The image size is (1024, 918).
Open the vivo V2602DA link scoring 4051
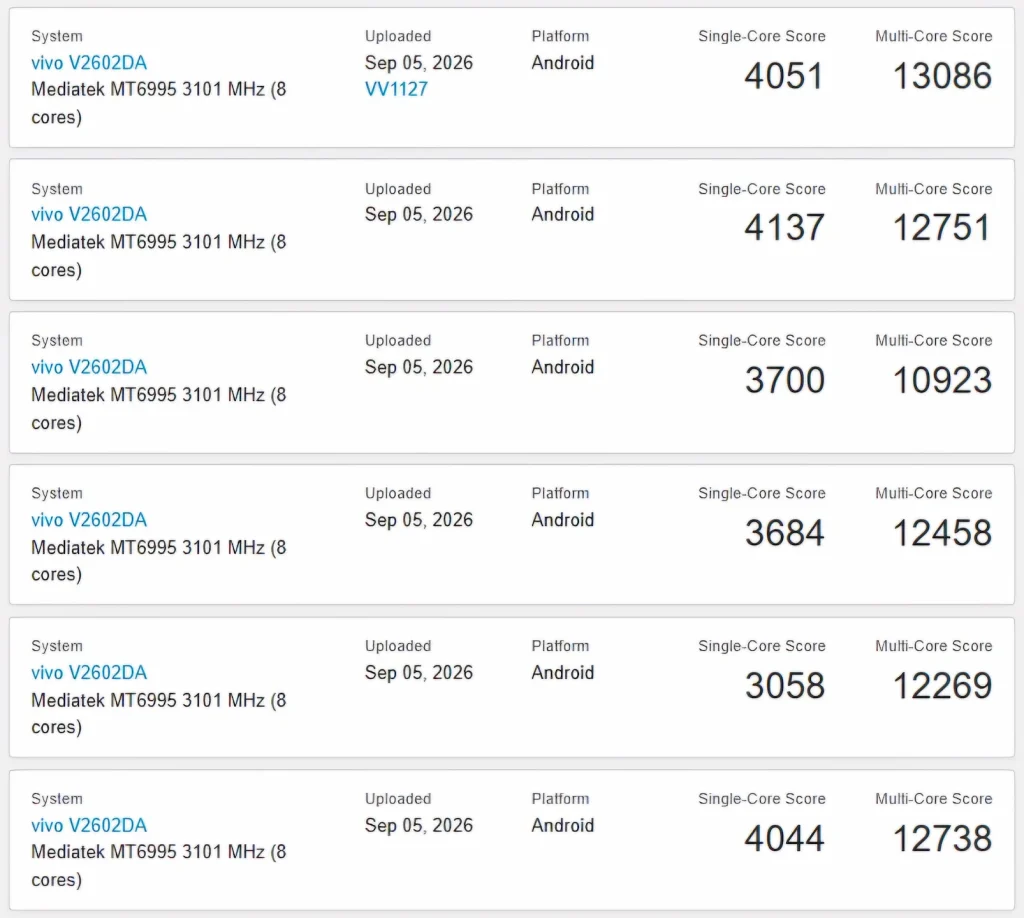tap(89, 63)
